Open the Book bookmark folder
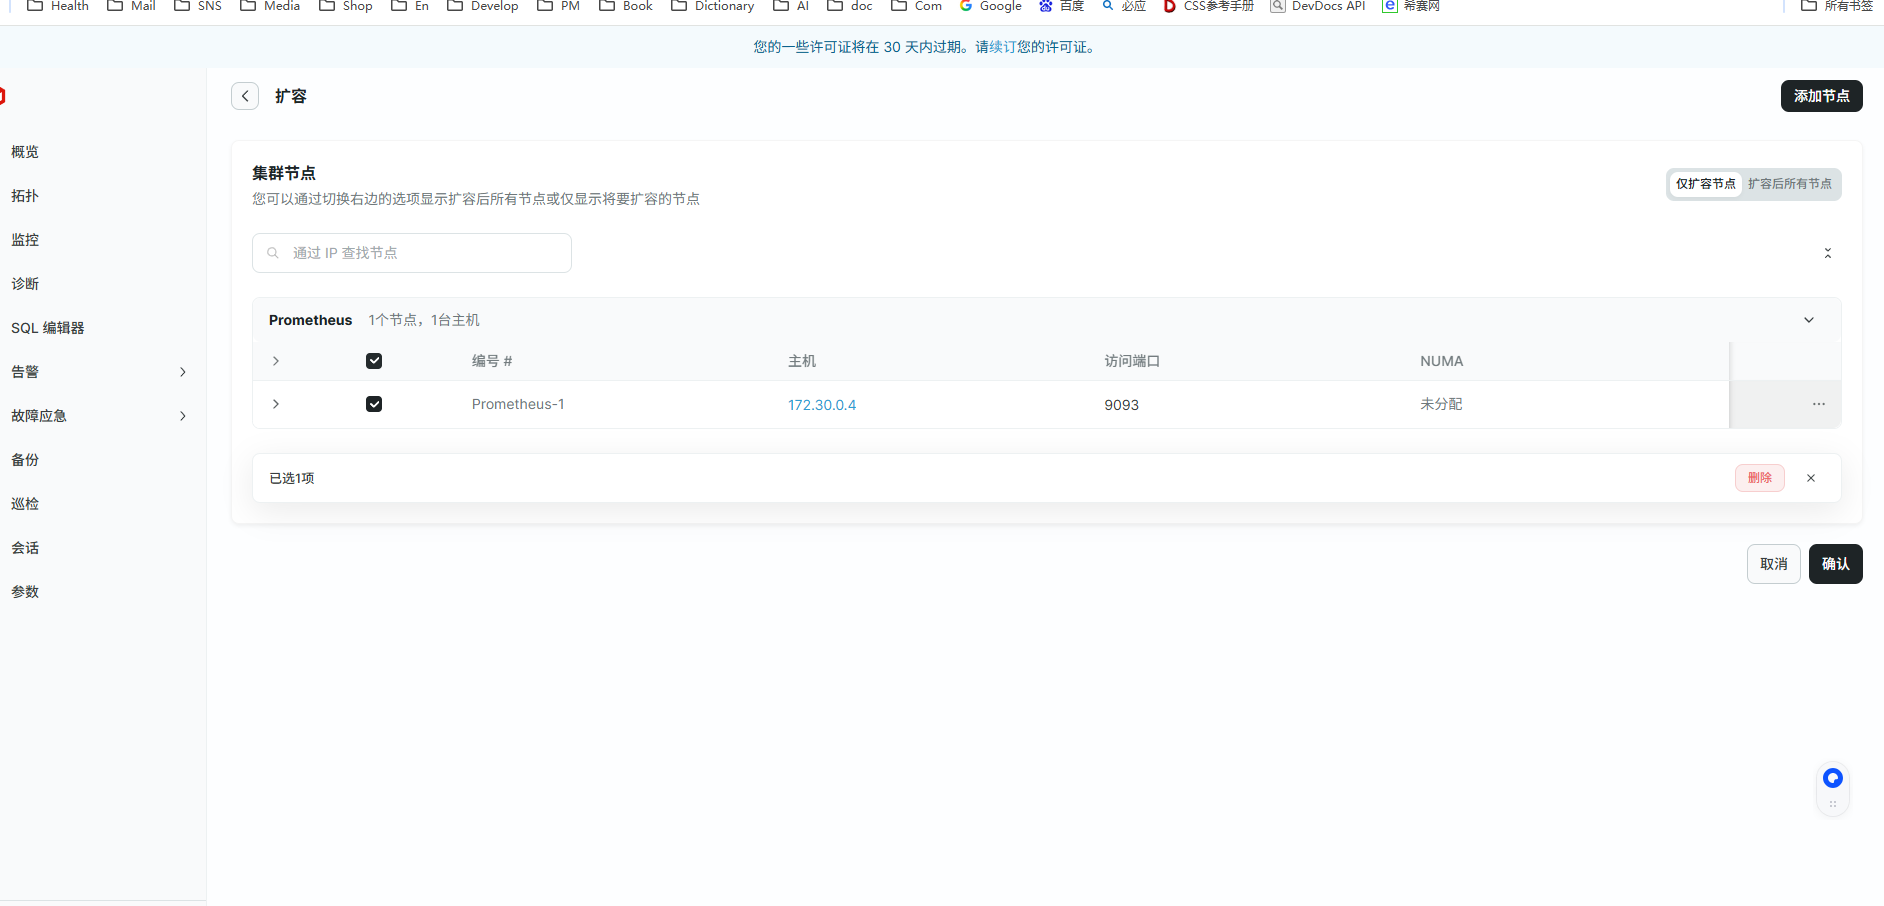1884x906 pixels. (x=626, y=6)
